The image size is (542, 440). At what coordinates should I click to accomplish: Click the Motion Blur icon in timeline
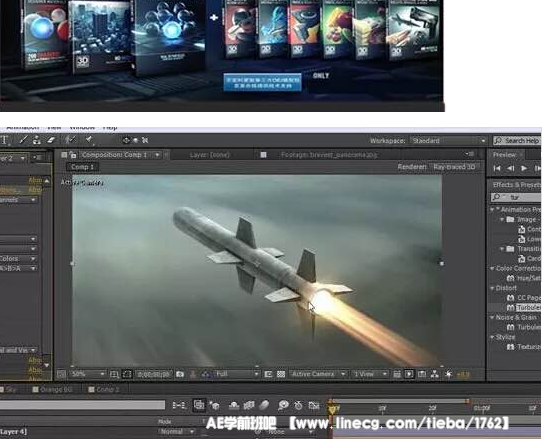click(264, 405)
